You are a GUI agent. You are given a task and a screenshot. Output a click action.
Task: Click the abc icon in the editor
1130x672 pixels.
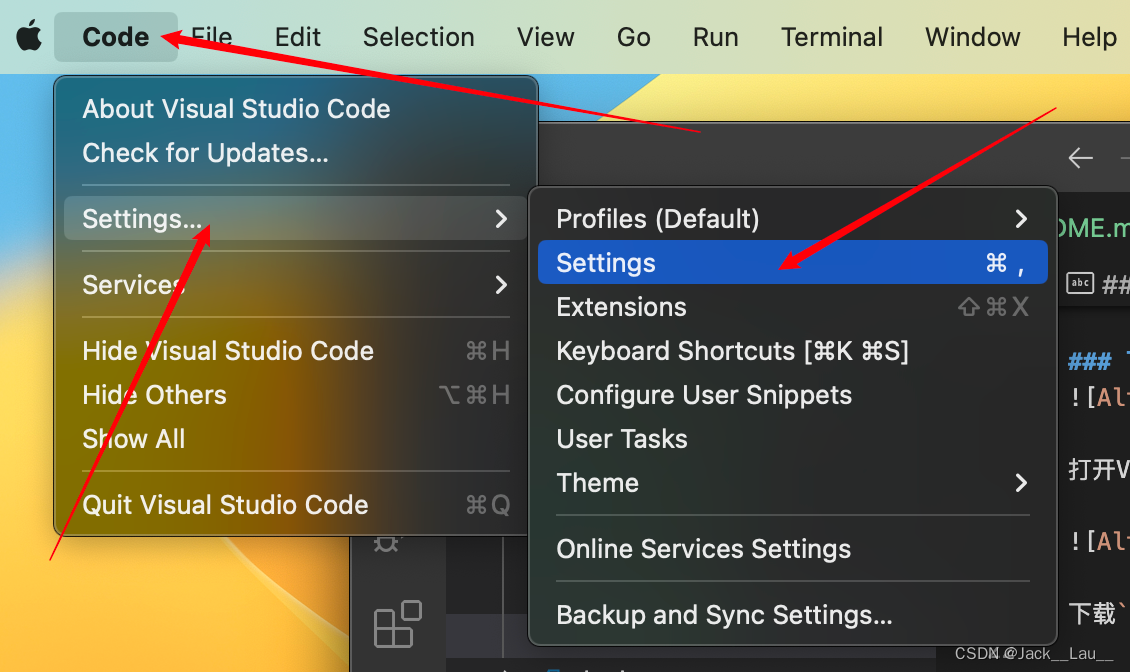tap(1080, 283)
